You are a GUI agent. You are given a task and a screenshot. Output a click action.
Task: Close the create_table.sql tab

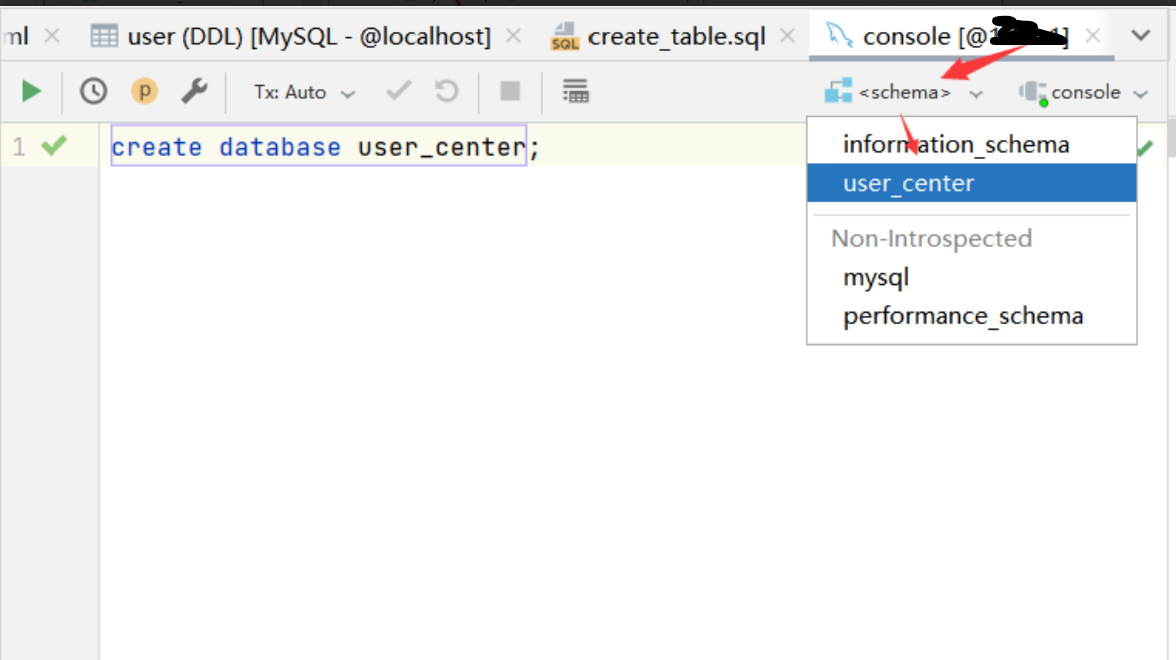pos(788,37)
